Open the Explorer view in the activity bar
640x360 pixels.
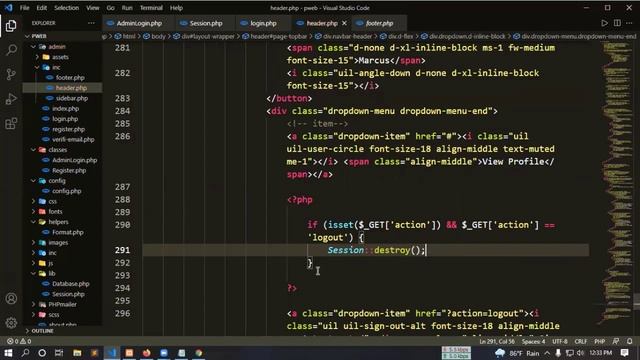[x=11, y=26]
